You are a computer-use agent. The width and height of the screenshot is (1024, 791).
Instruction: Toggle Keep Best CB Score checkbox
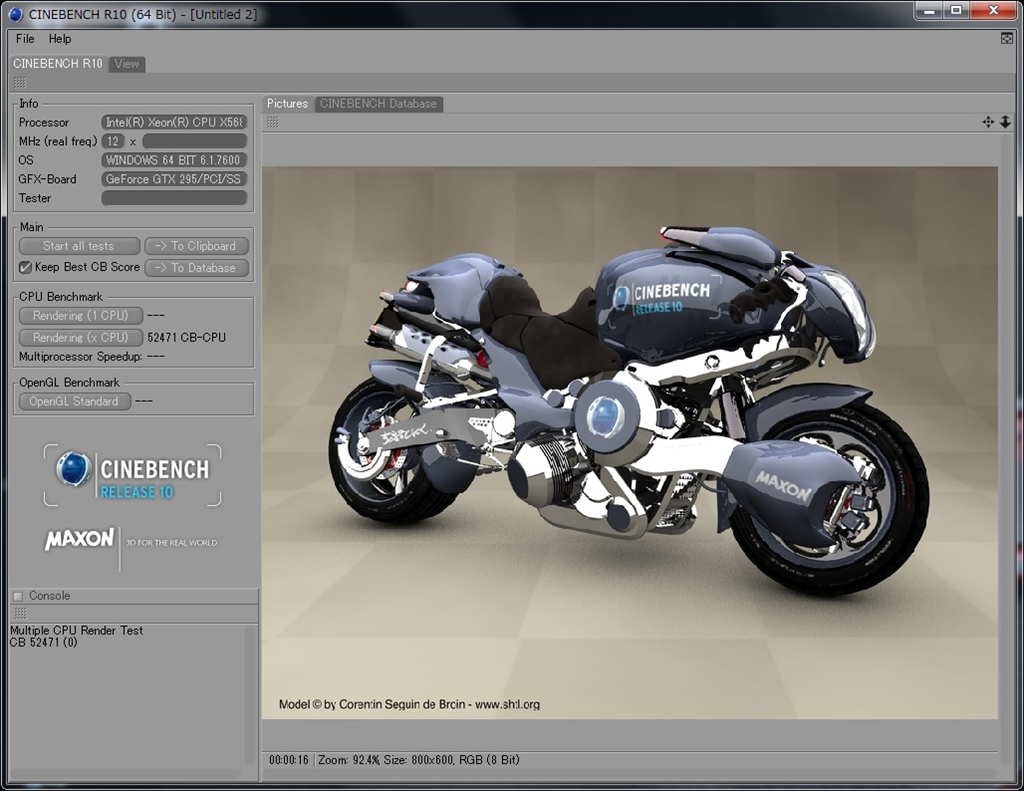pos(25,267)
